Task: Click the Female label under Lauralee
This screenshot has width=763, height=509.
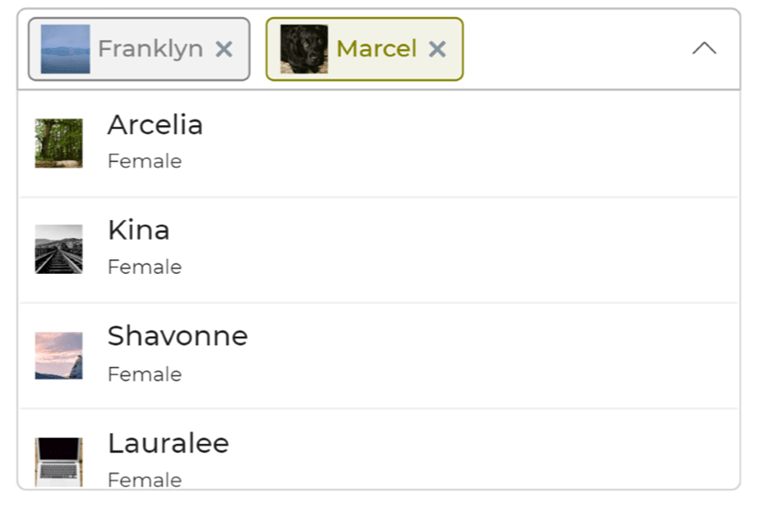Action: pos(145,480)
